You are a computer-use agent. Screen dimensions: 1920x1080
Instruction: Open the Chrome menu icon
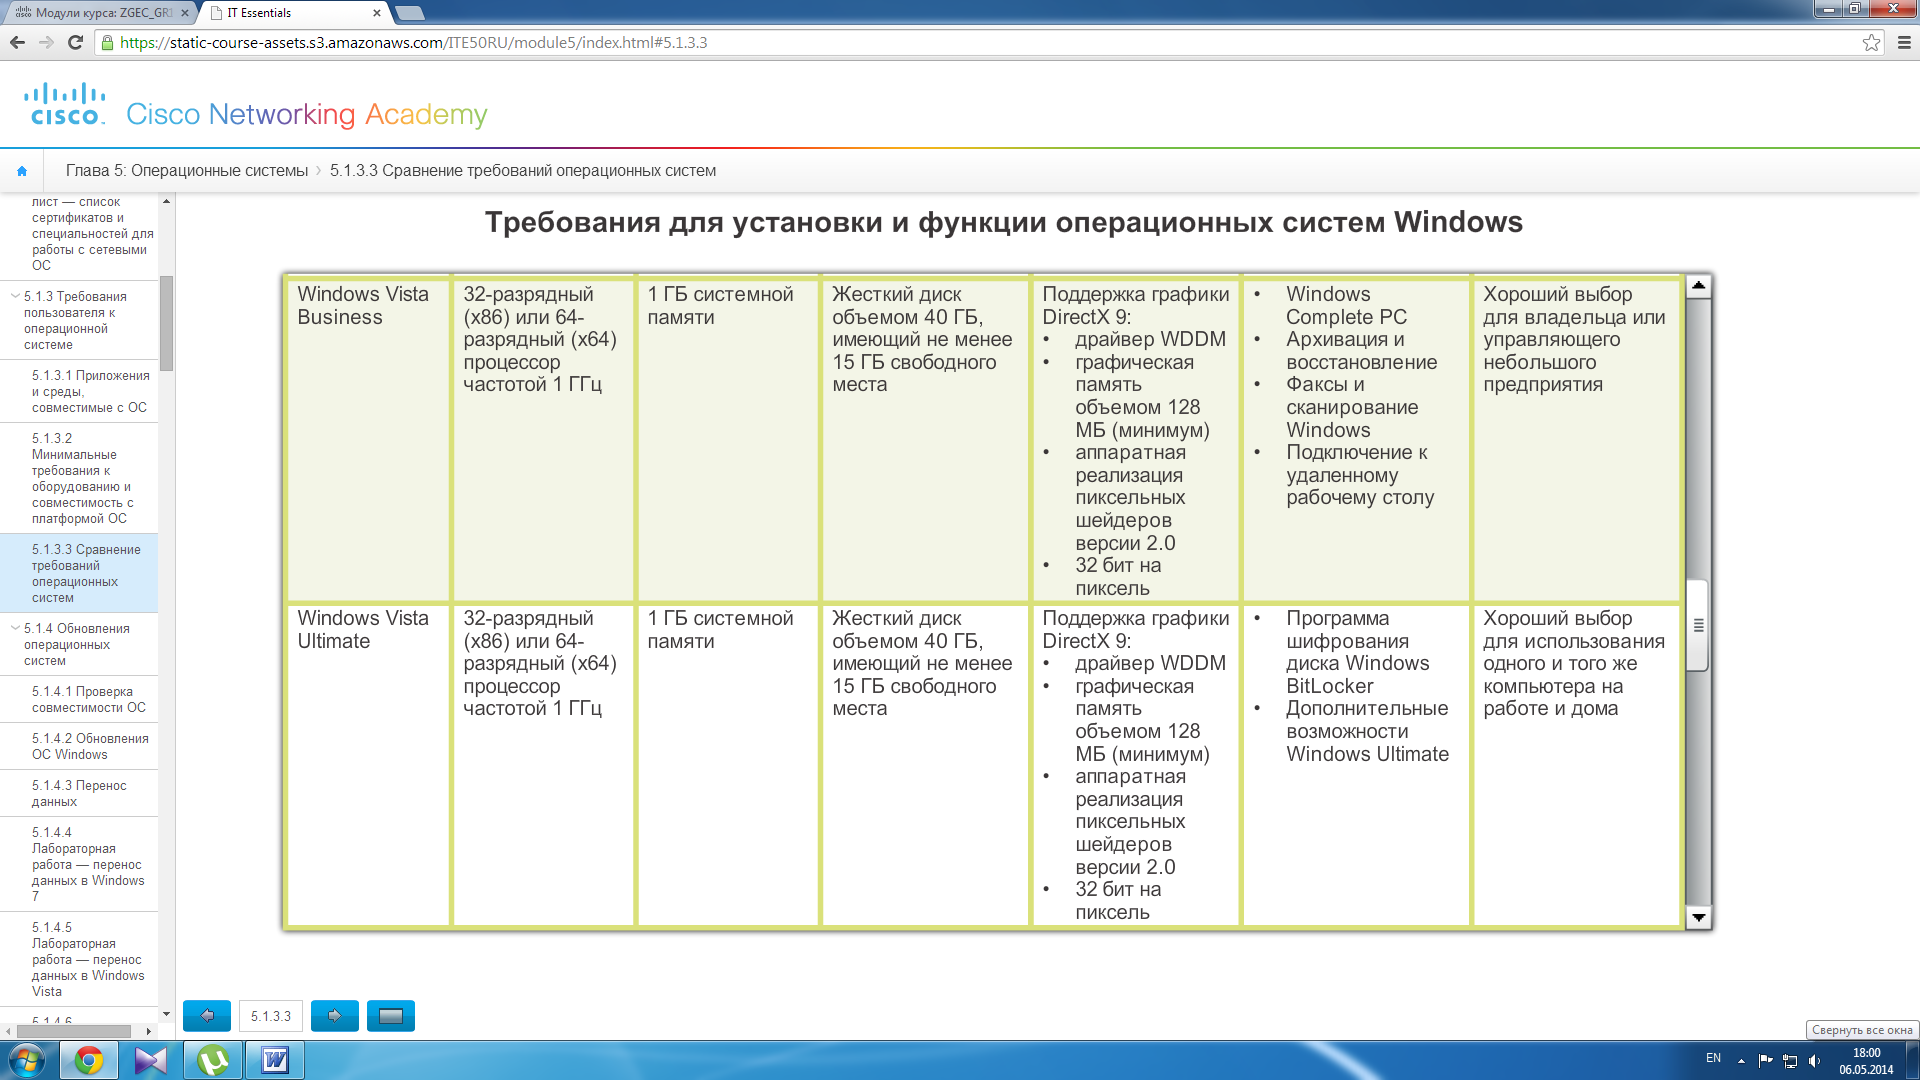[1904, 42]
